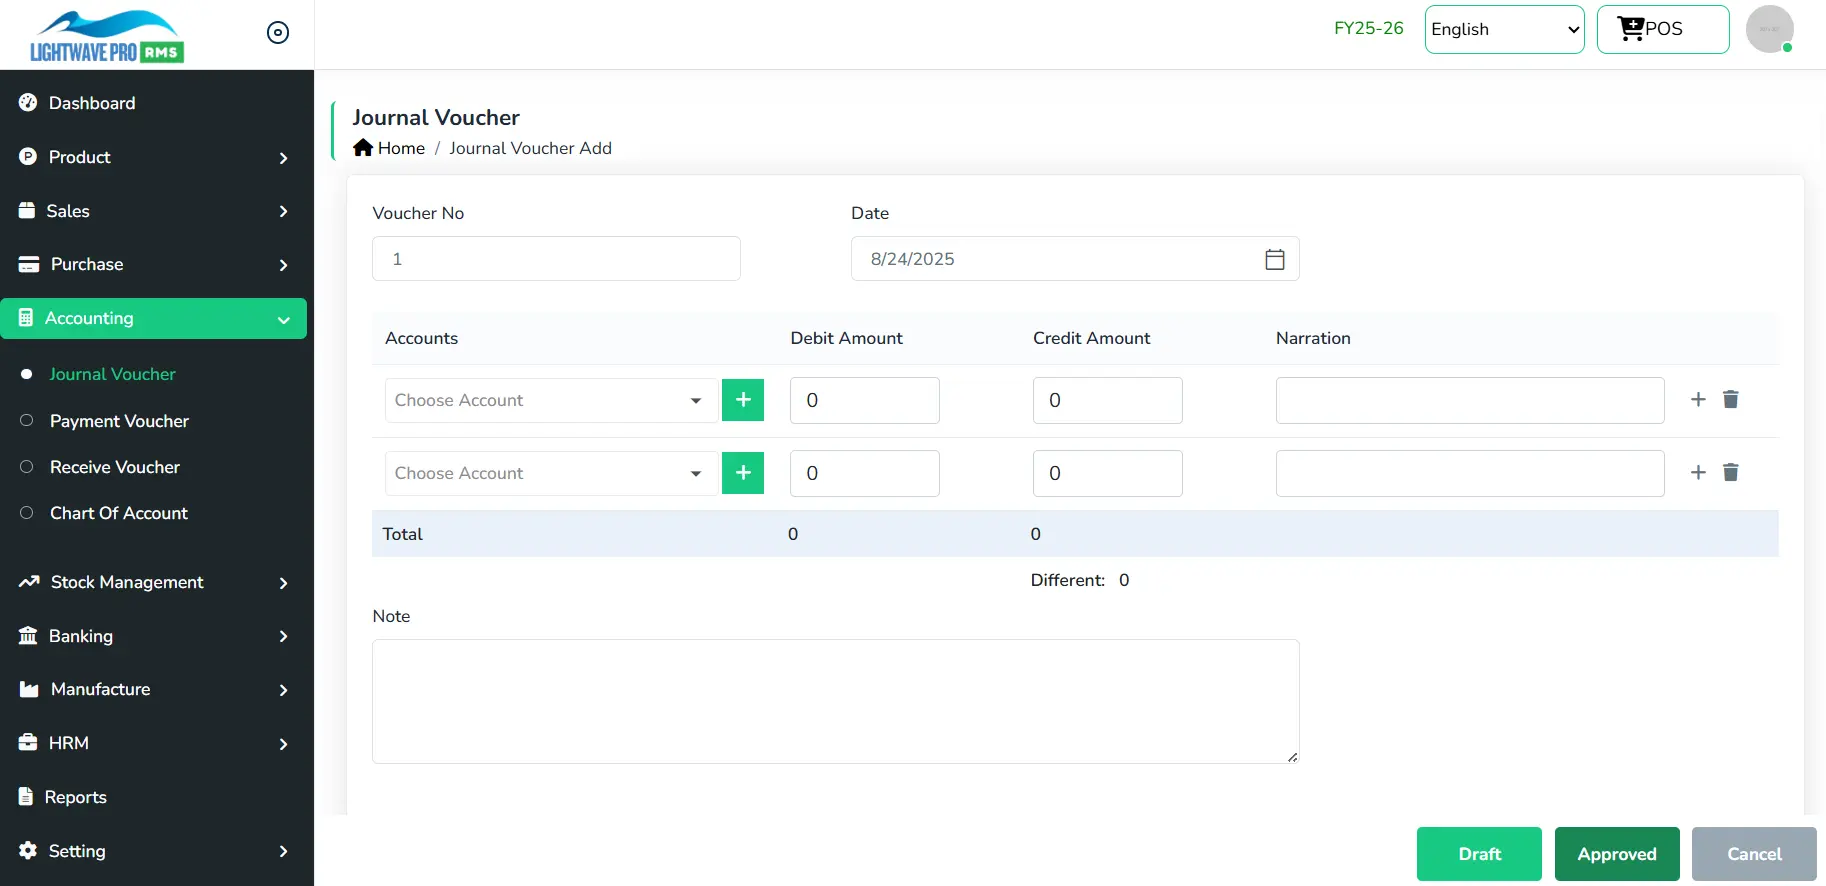
Task: Select Payment Voucher in the sidebar
Action: point(119,421)
